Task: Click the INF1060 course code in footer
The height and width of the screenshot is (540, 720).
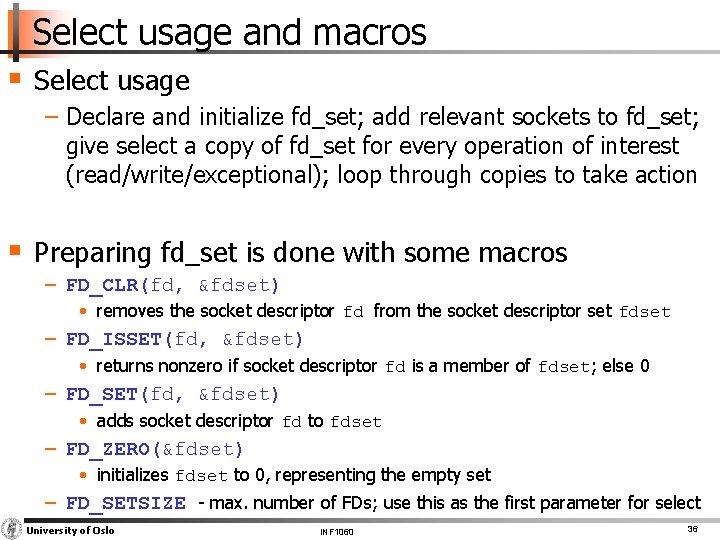Action: (337, 531)
